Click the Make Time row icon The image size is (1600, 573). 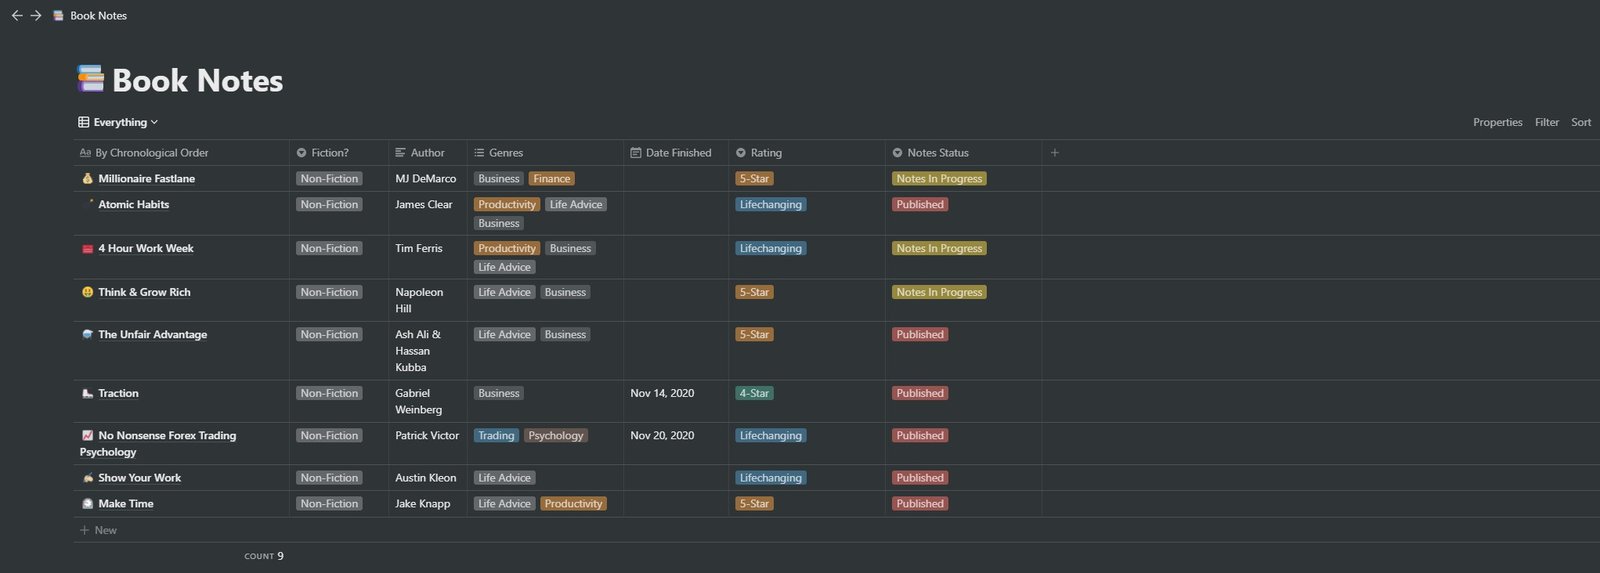coord(87,504)
